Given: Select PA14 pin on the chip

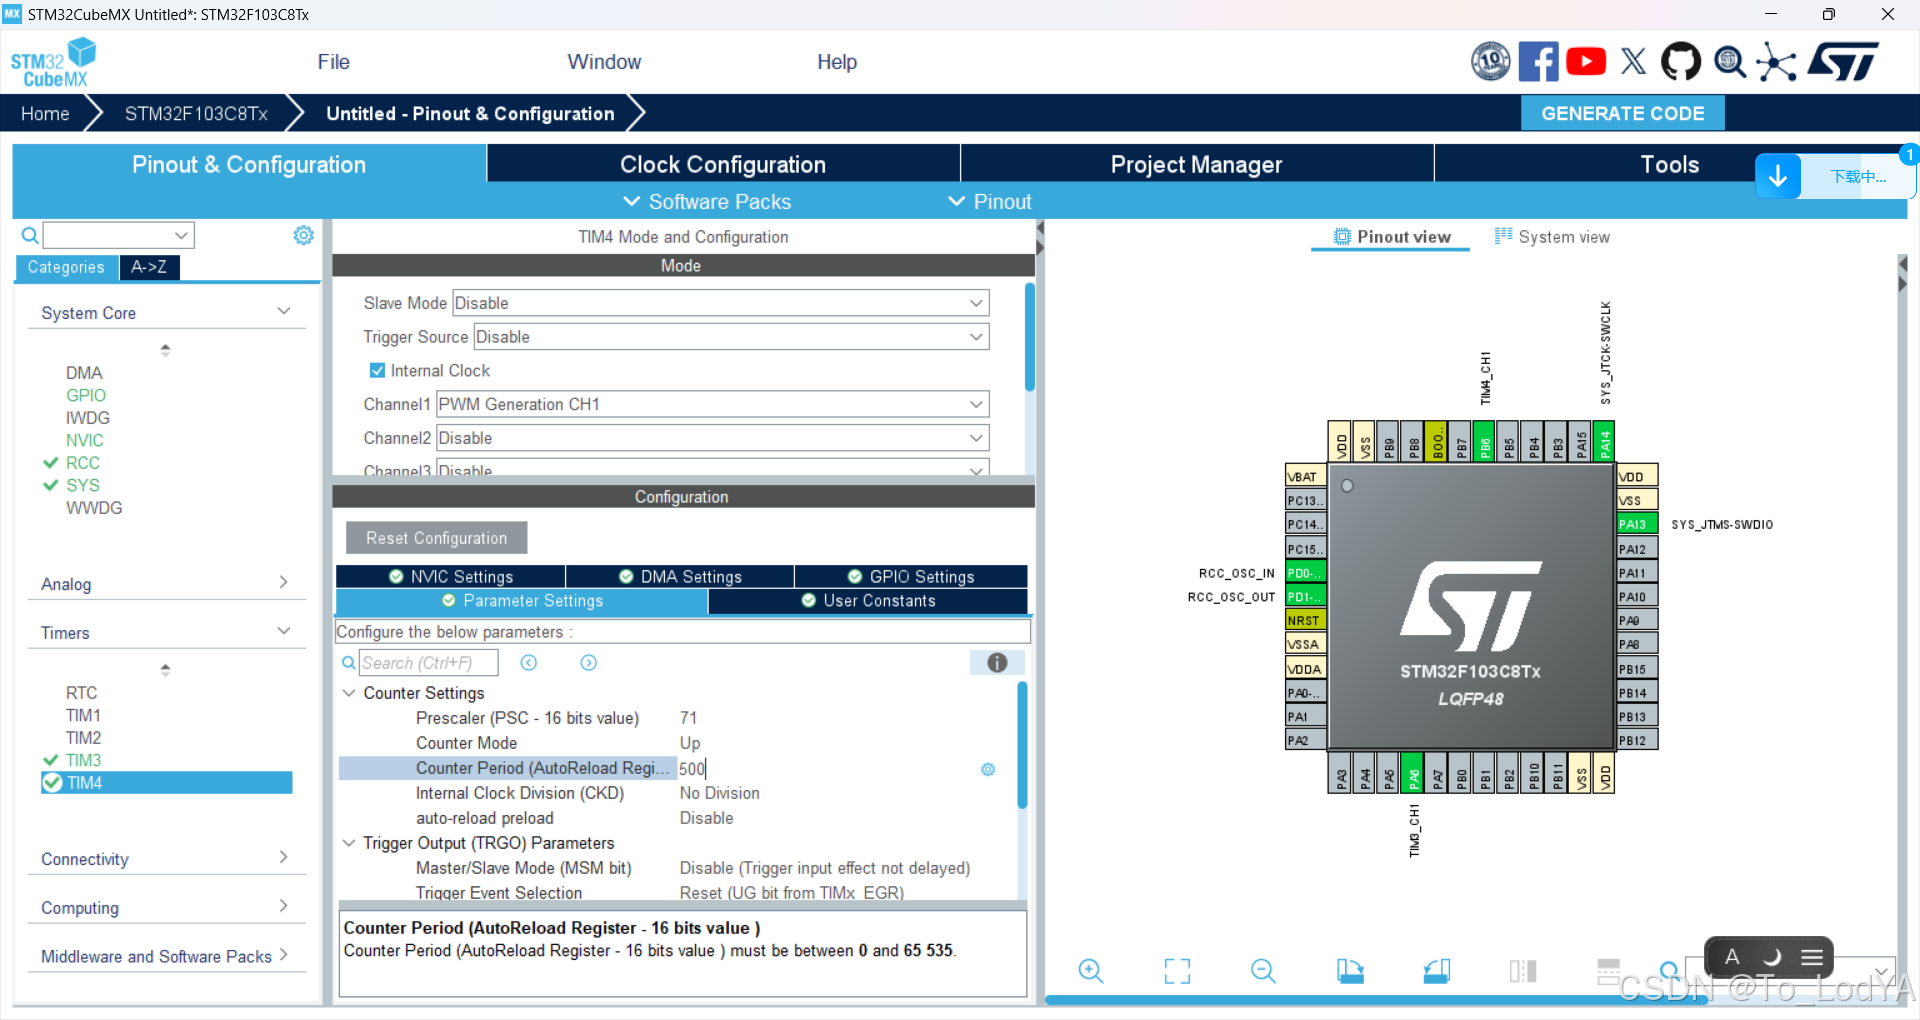Looking at the screenshot, I should click(x=1604, y=441).
